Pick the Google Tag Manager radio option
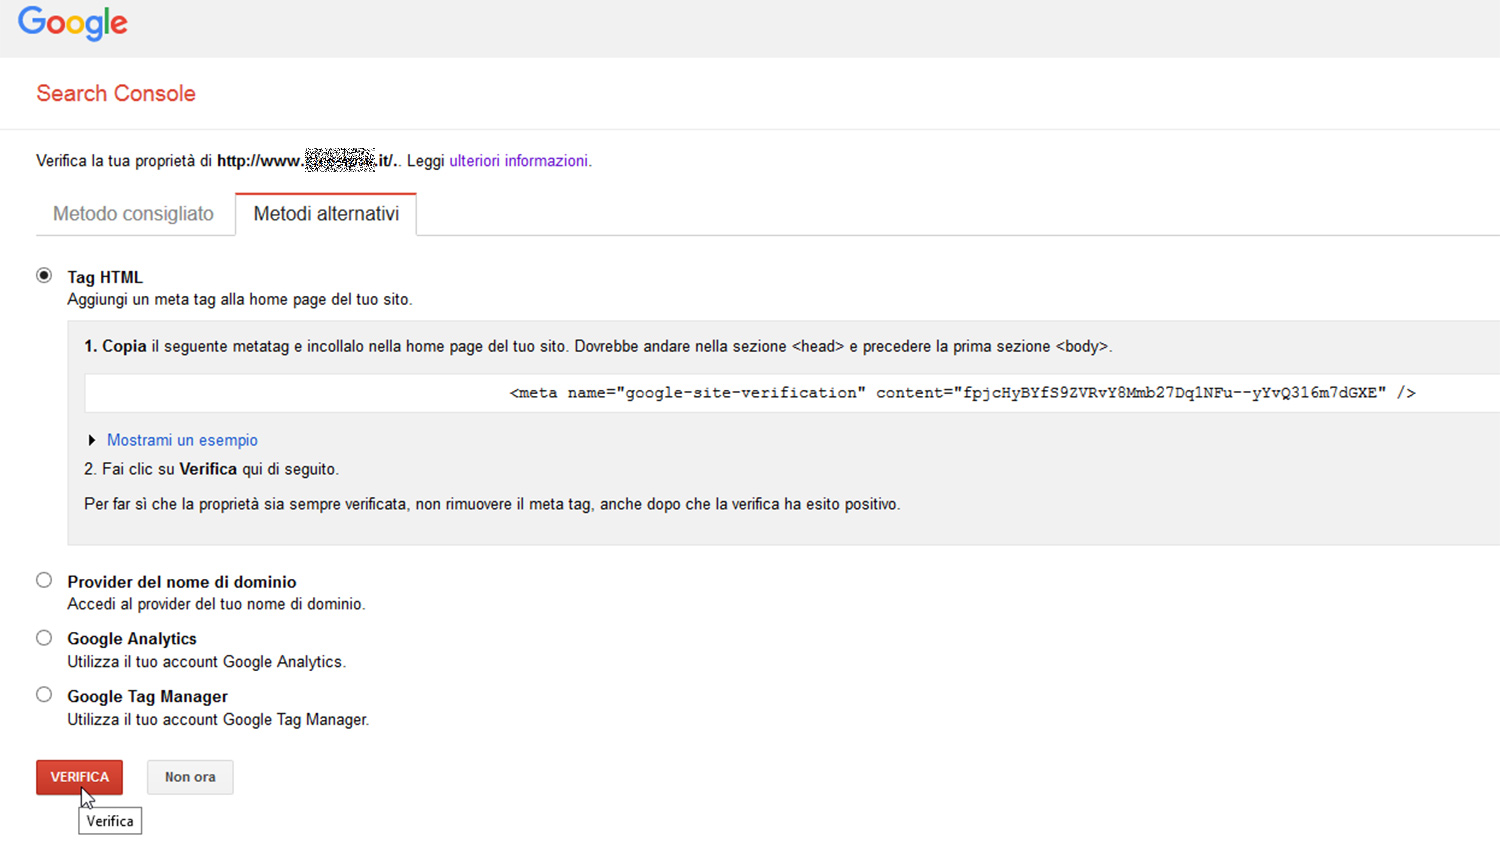This screenshot has width=1500, height=849. pos(44,695)
